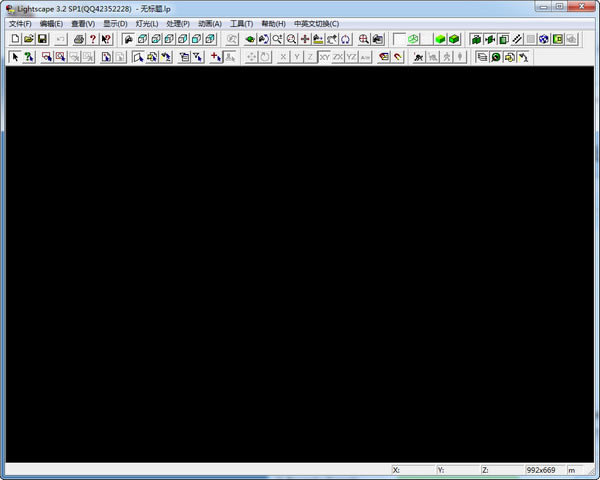This screenshot has width=600, height=480.
Task: Expand the 显示(D) menu
Action: (x=115, y=23)
